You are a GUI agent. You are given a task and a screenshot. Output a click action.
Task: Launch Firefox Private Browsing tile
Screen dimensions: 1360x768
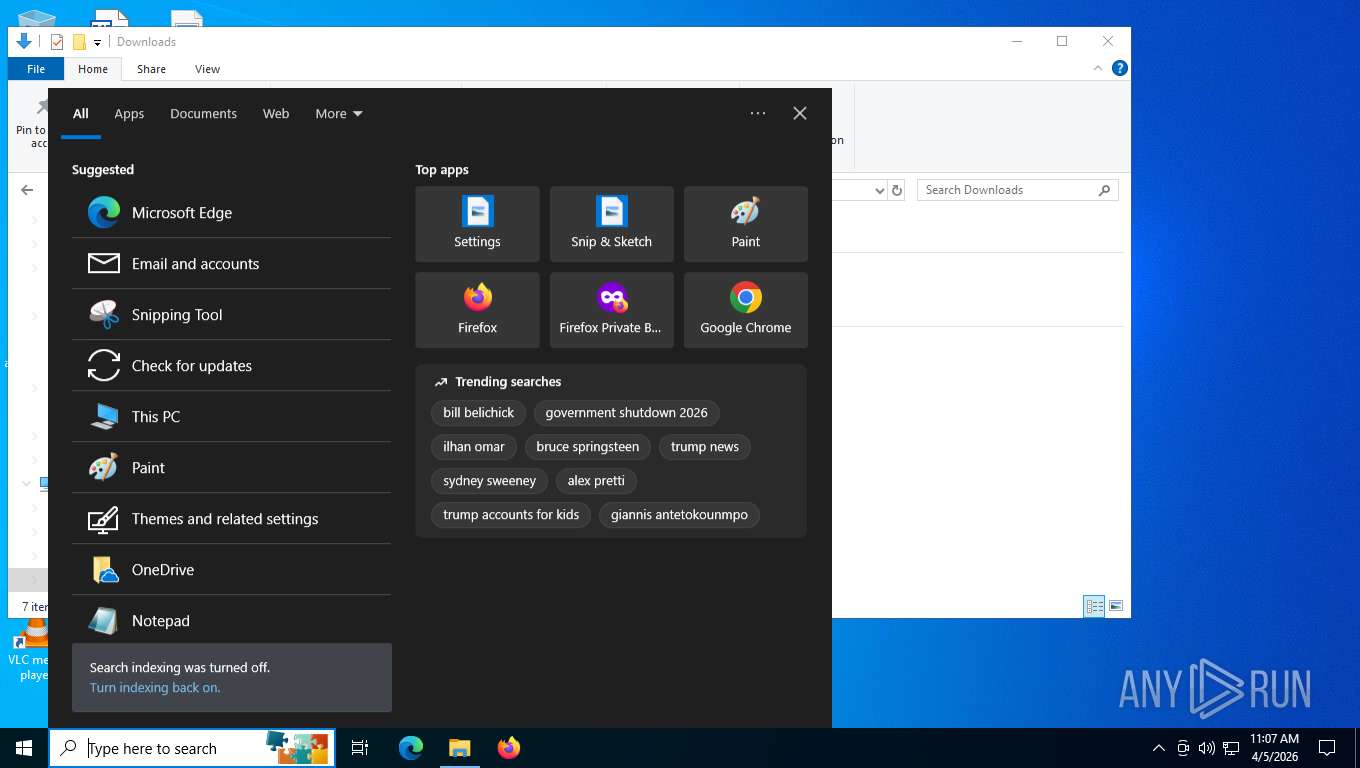pyautogui.click(x=611, y=310)
